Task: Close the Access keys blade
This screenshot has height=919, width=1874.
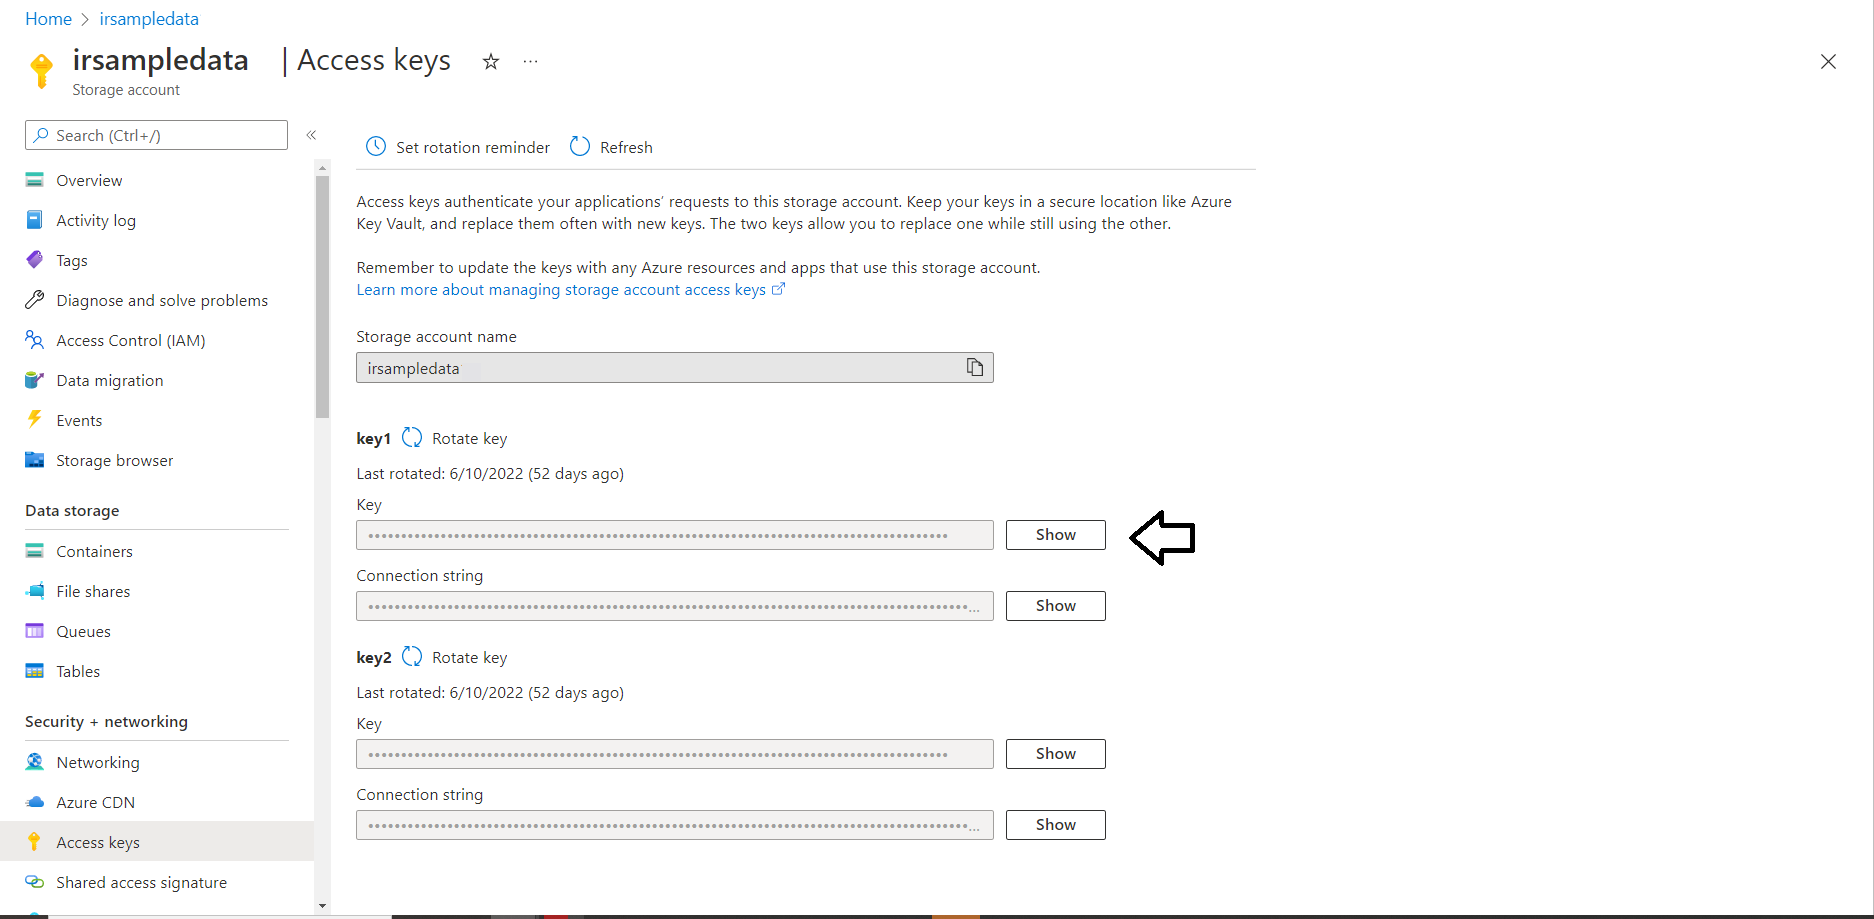Action: click(x=1828, y=62)
